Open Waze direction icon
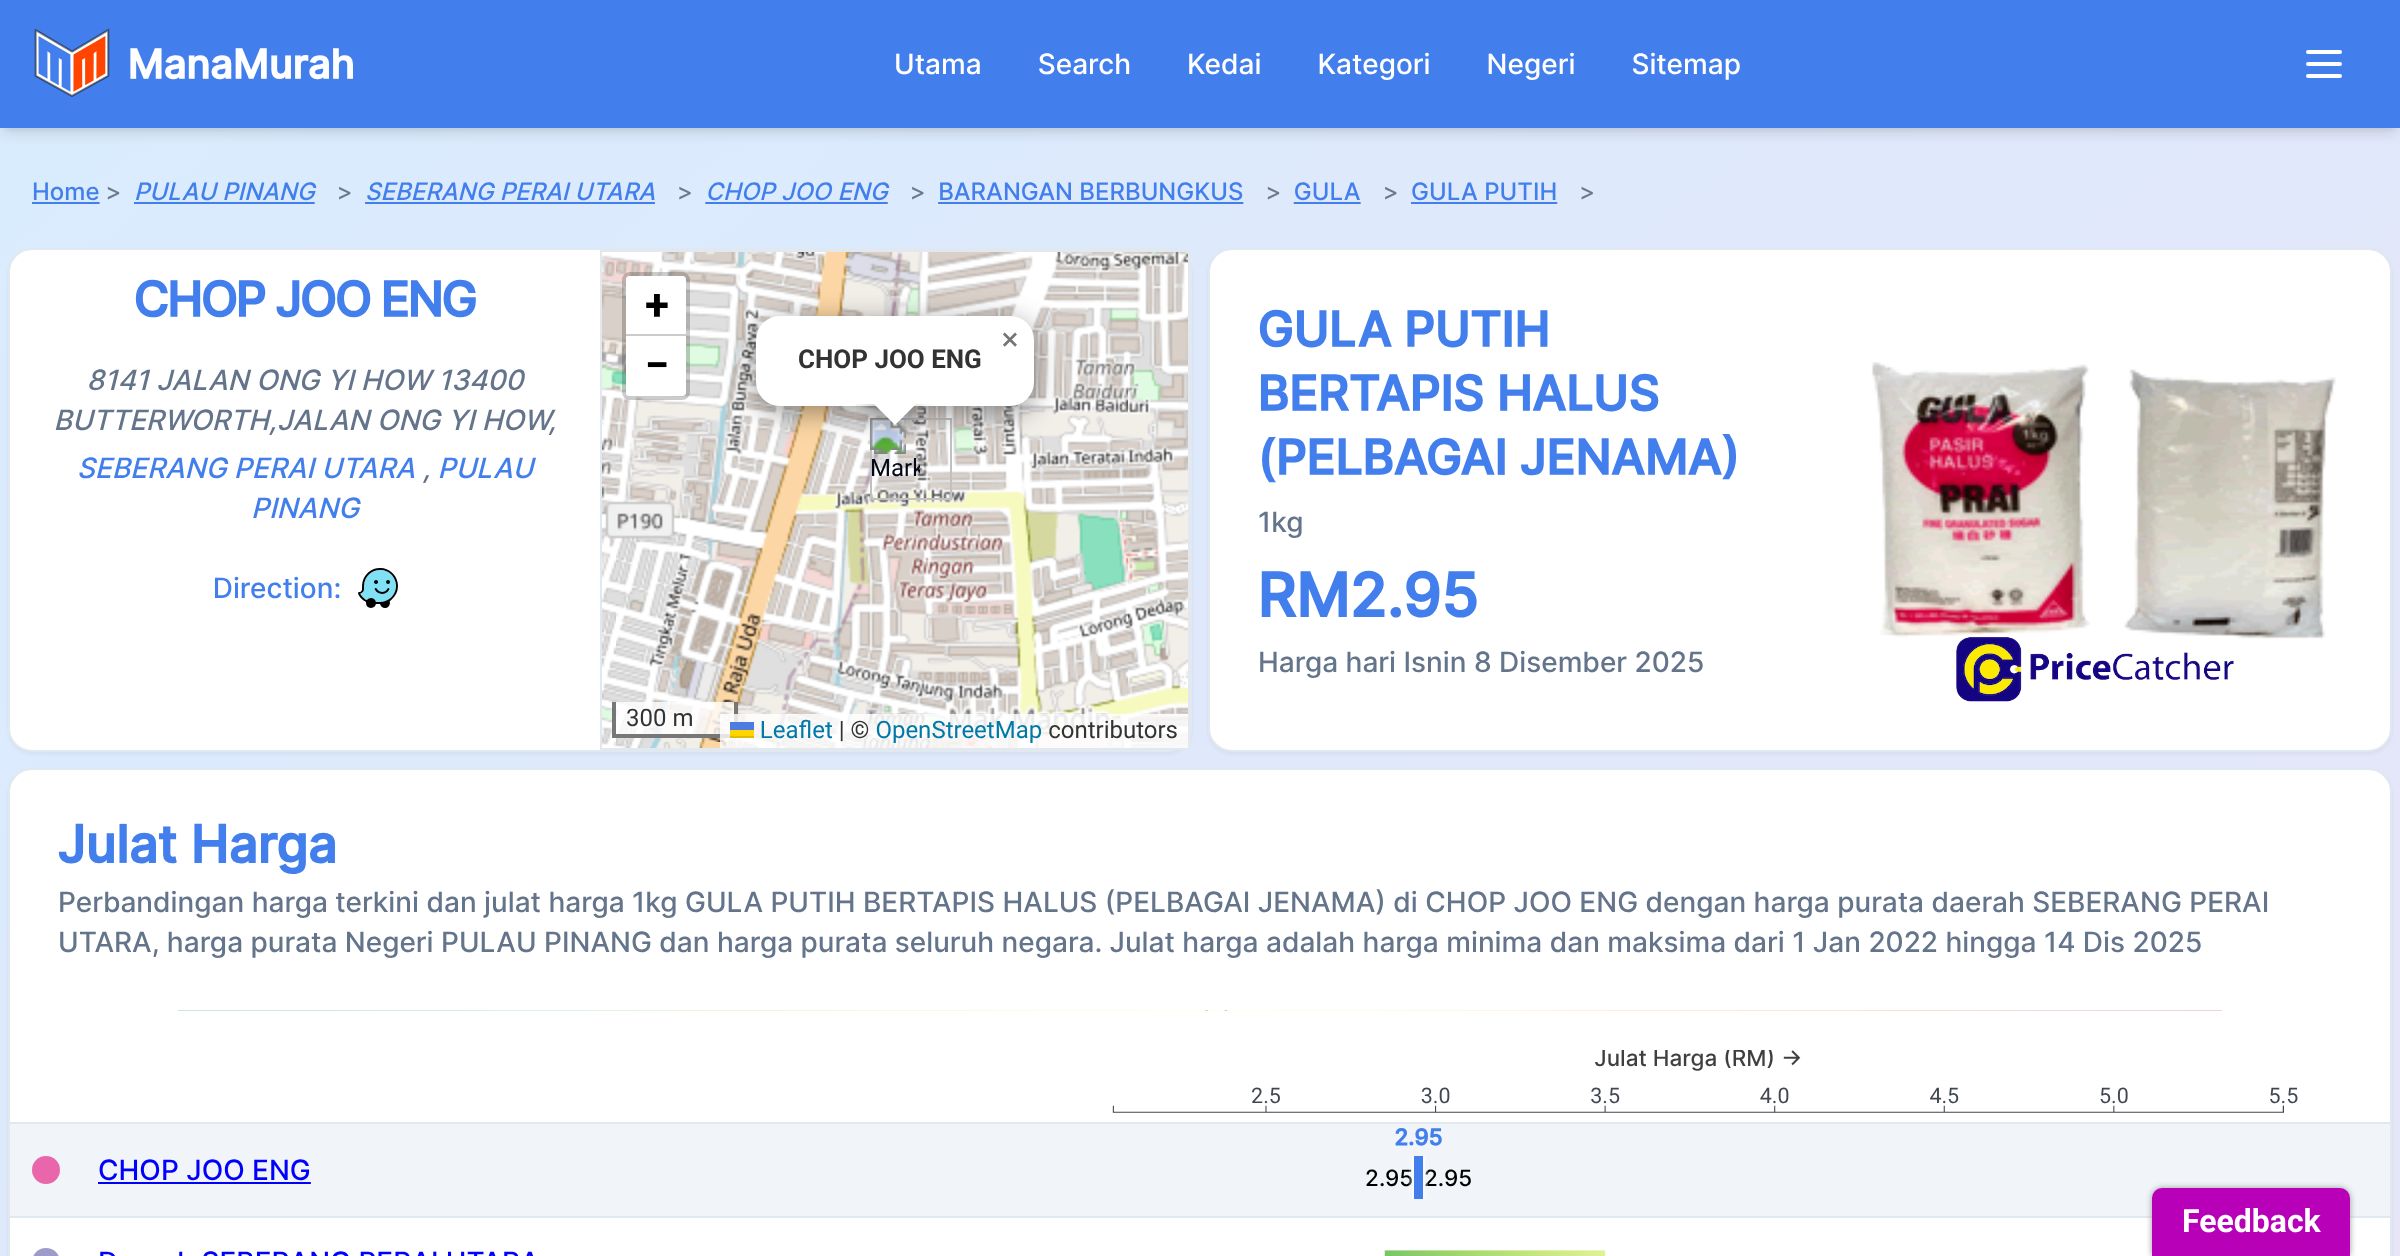 tap(378, 588)
